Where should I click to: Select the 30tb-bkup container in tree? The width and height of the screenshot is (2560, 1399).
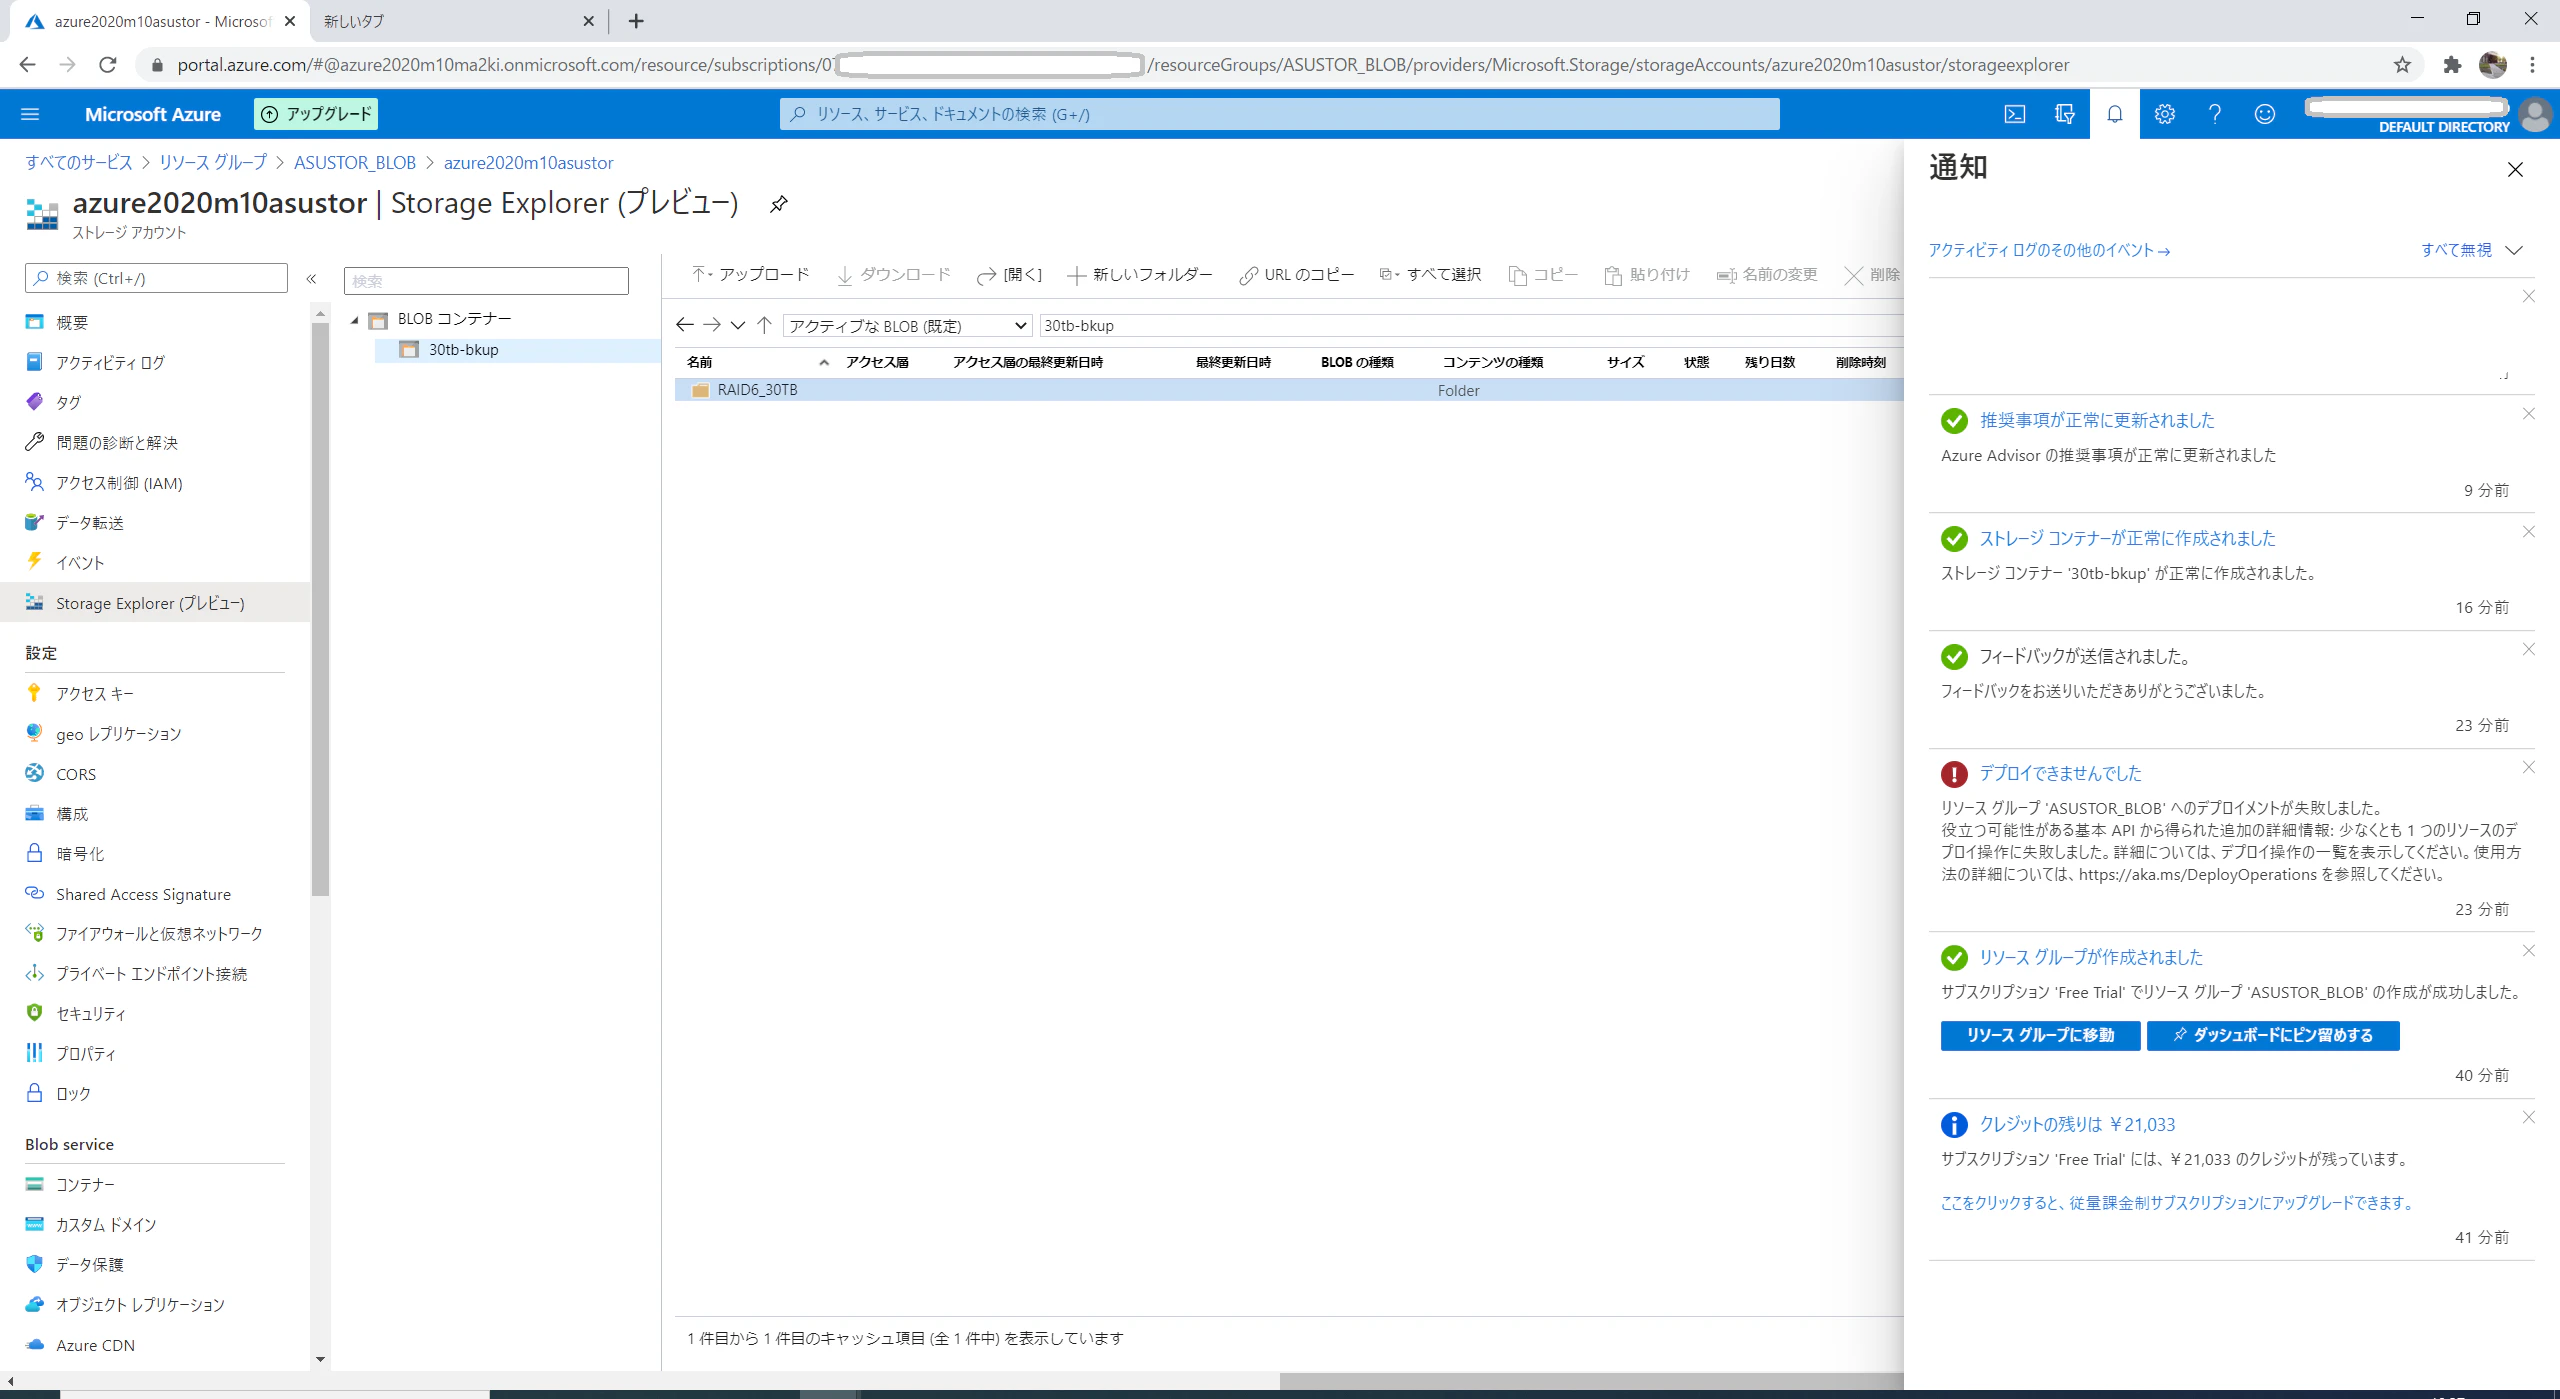pyautogui.click(x=464, y=350)
